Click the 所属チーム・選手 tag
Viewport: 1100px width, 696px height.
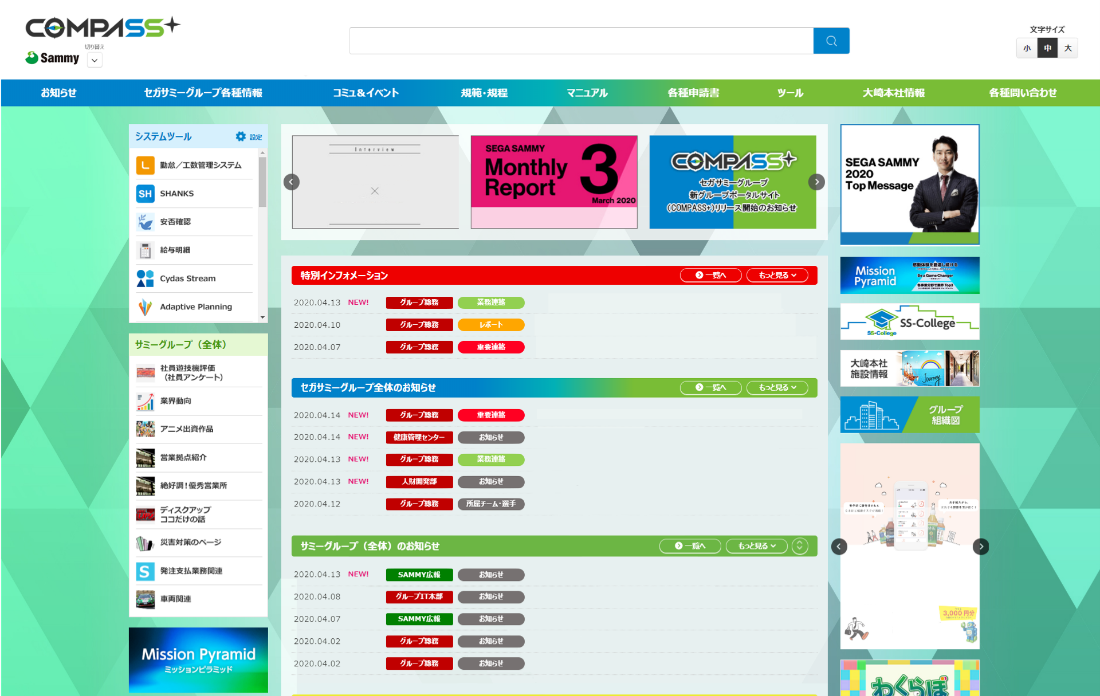(491, 504)
